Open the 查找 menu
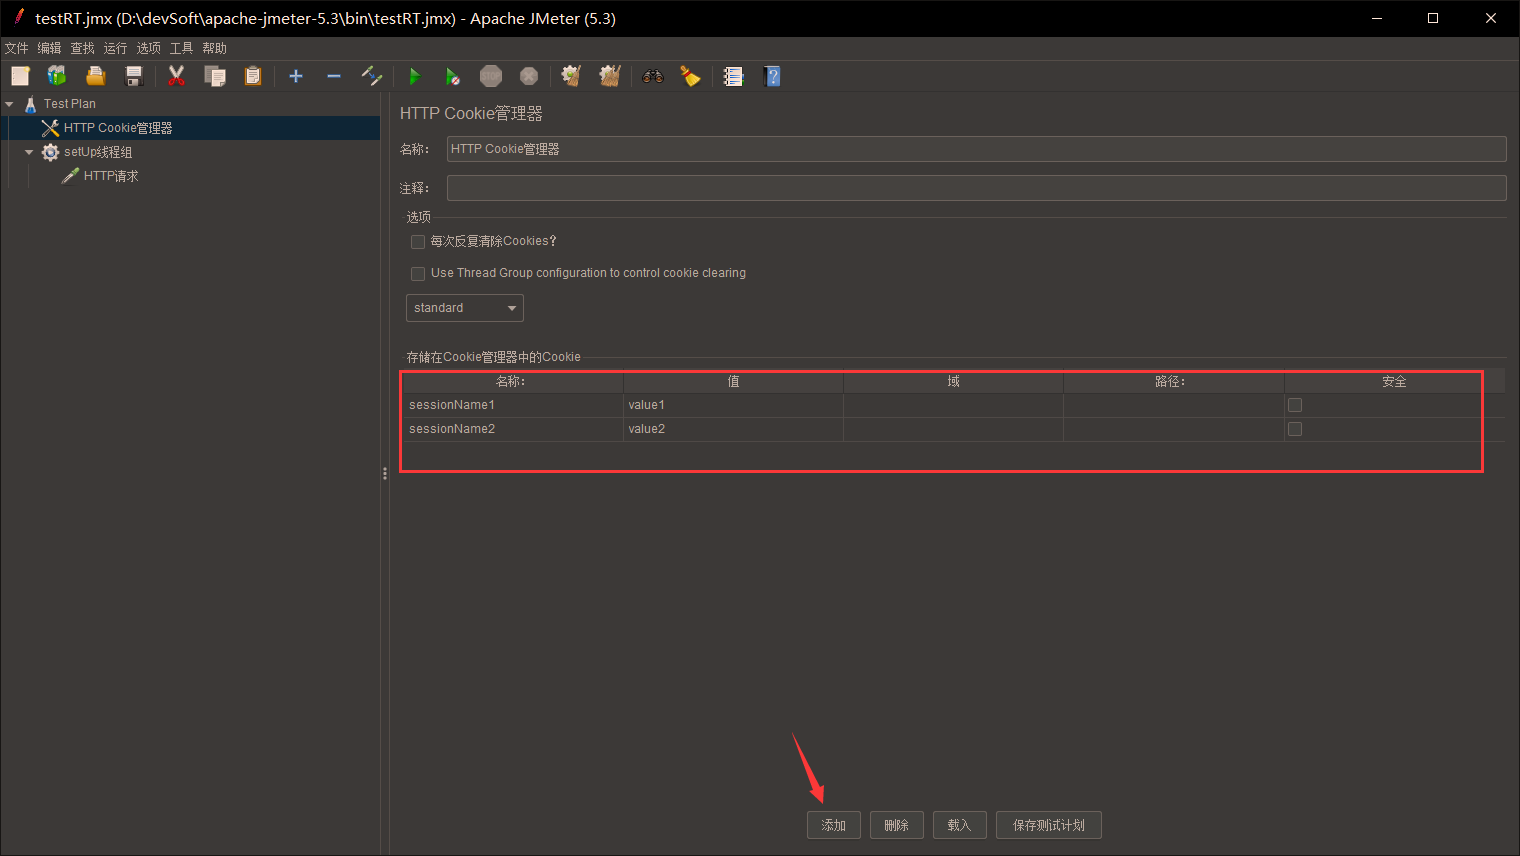This screenshot has width=1520, height=856. point(83,48)
